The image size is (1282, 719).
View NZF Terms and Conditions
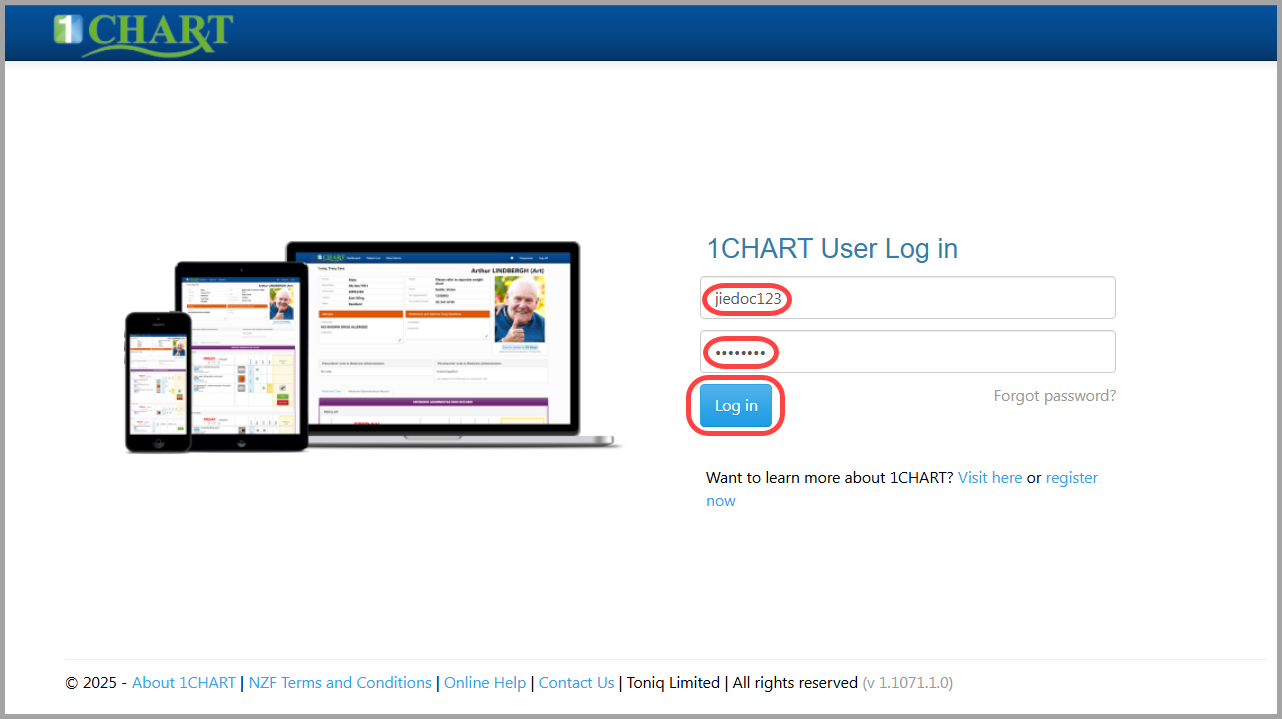point(340,683)
